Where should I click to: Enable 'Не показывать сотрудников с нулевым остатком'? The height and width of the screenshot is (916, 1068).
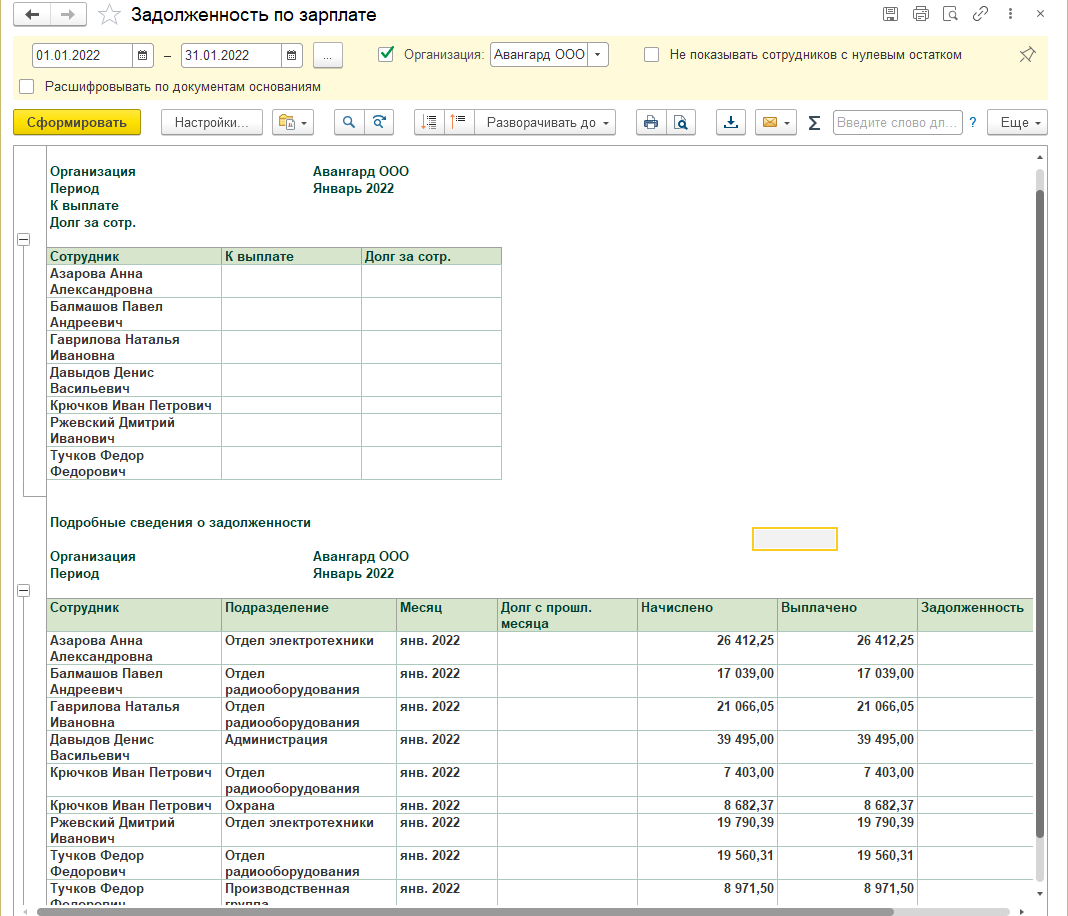[651, 55]
